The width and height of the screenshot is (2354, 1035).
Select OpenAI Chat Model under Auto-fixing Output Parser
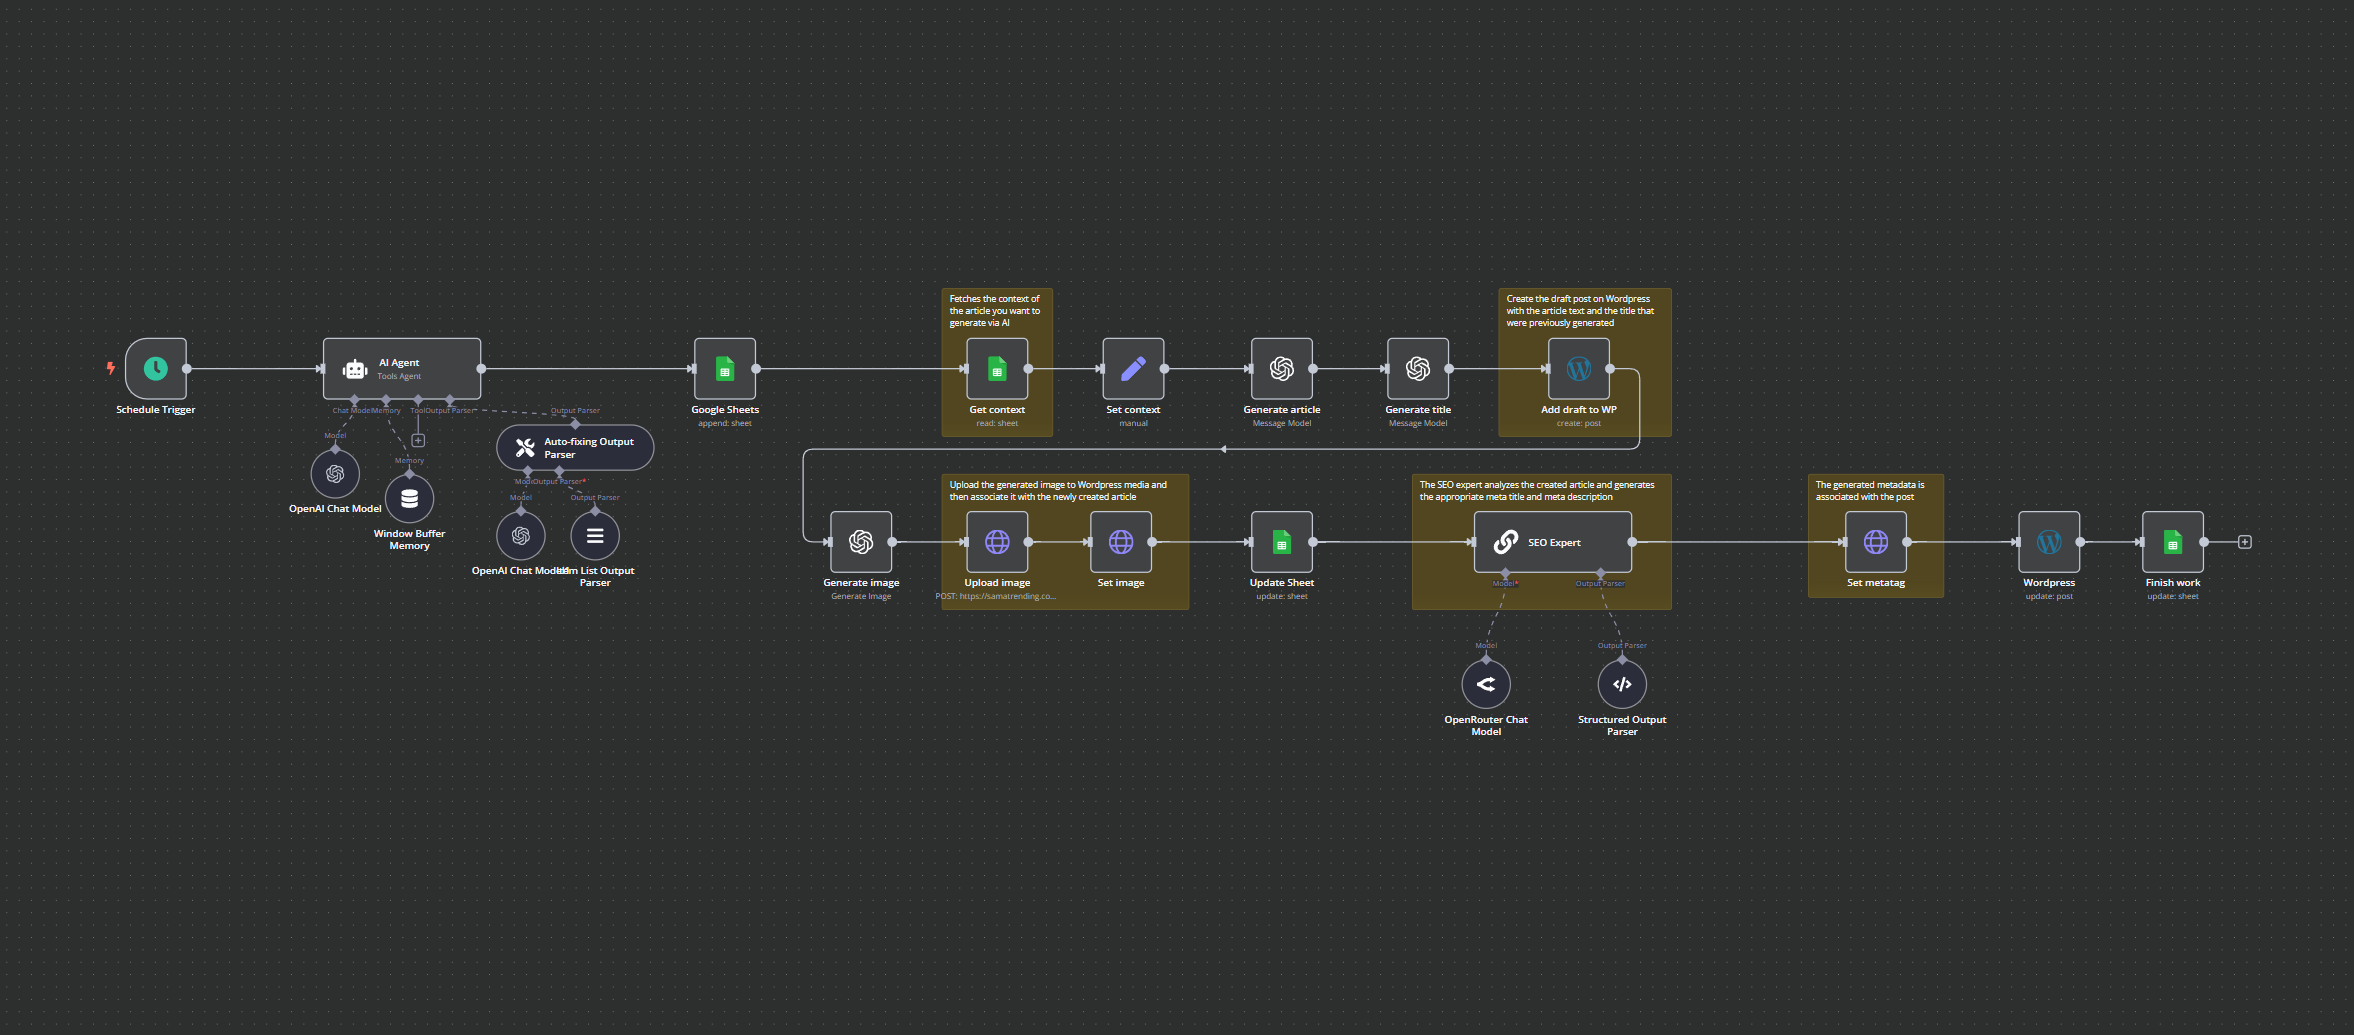coord(521,536)
